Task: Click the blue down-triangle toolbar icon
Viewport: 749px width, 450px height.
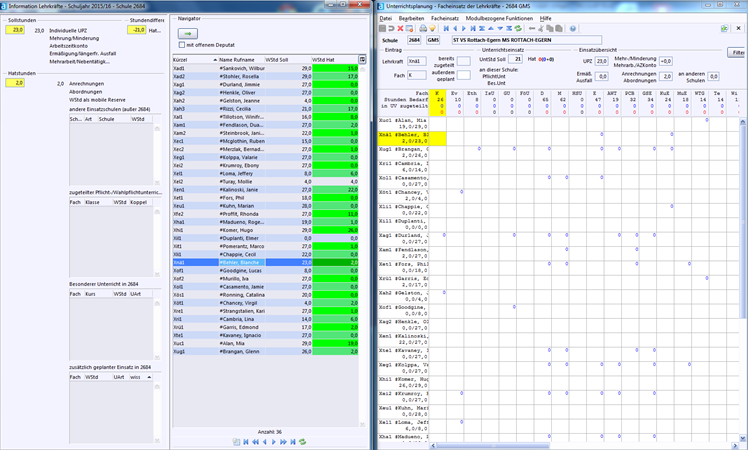Action: point(500,29)
